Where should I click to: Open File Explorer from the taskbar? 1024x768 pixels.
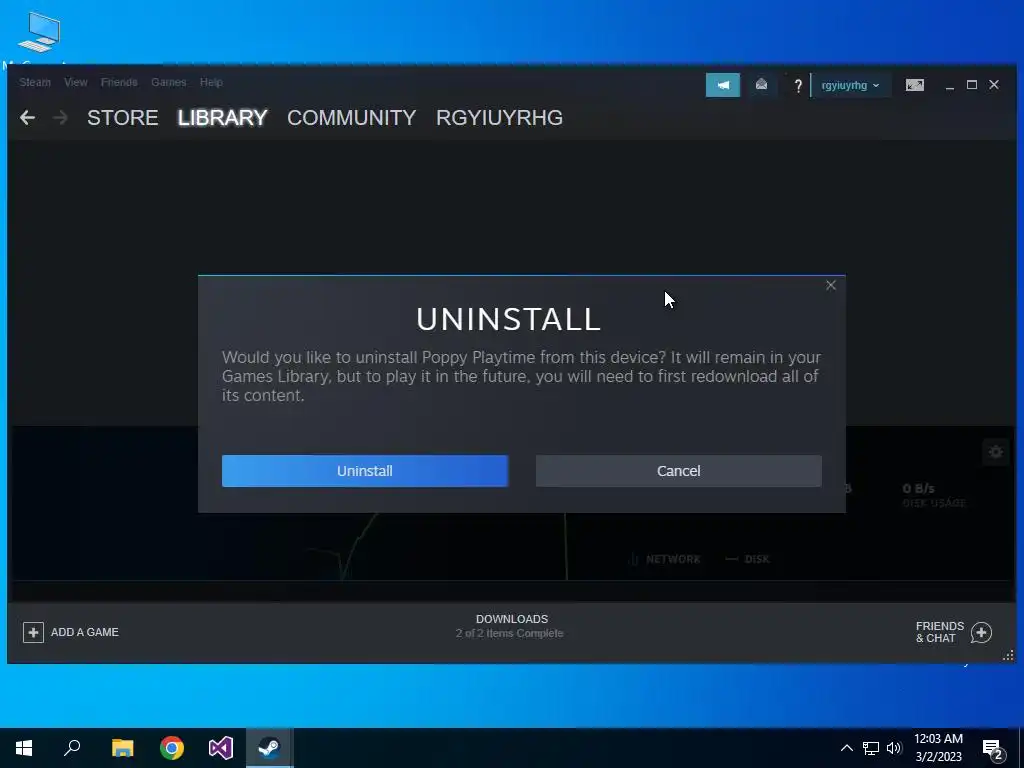click(122, 748)
